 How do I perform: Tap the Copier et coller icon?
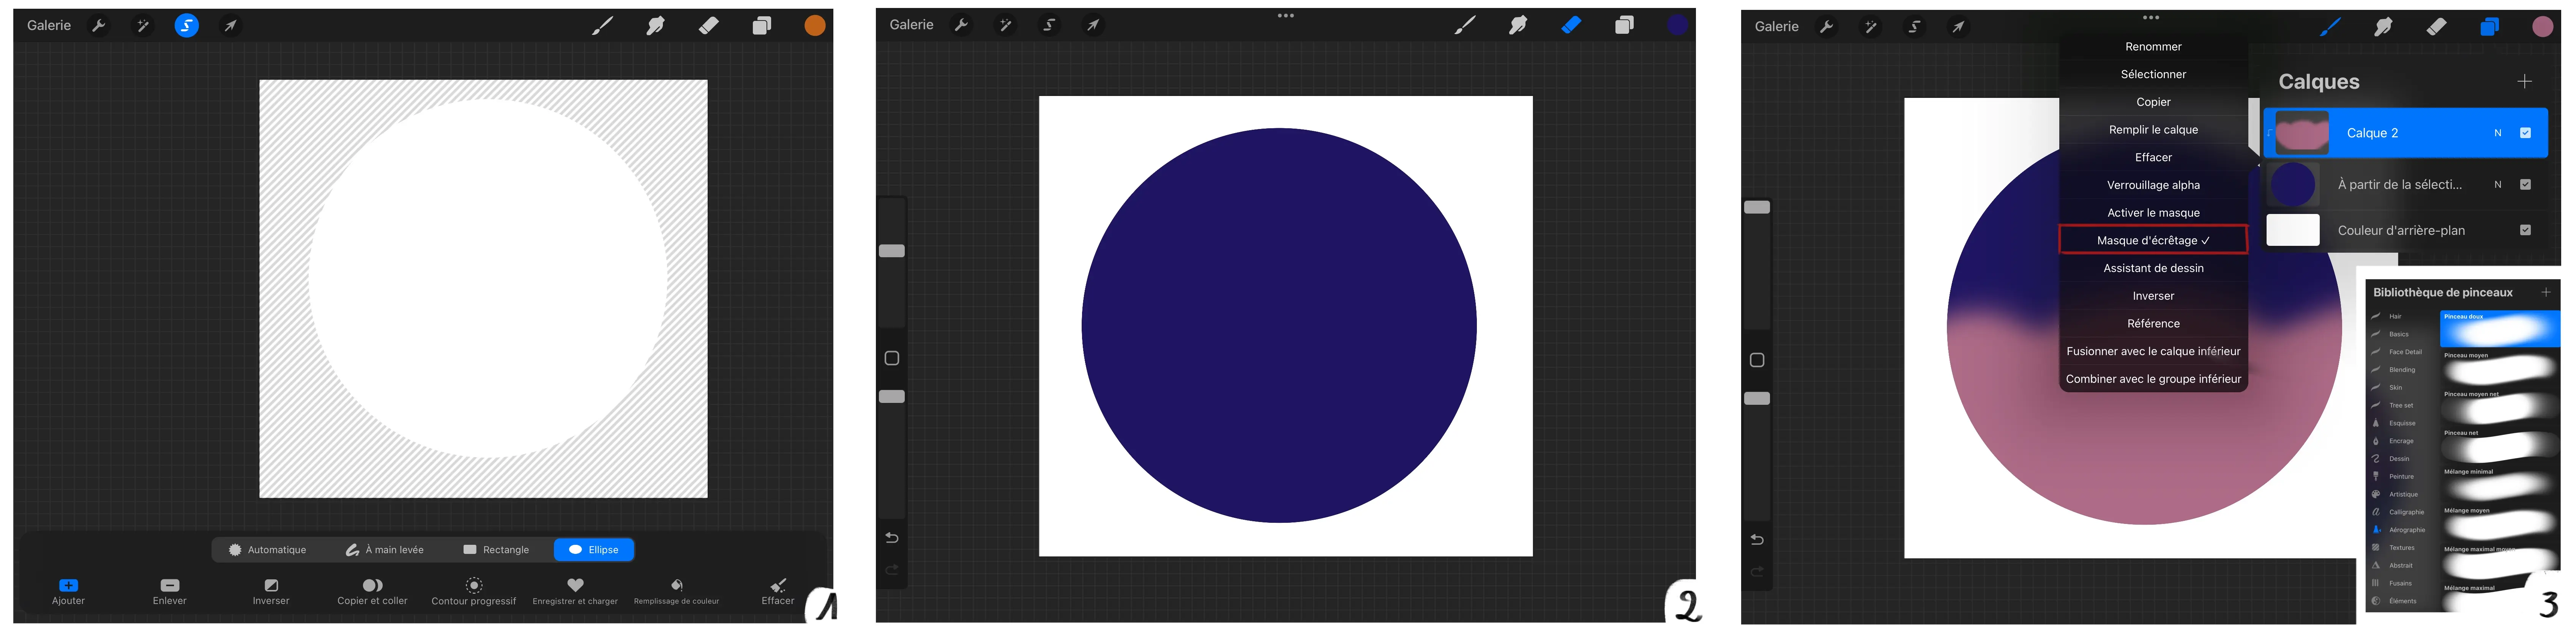coord(372,585)
